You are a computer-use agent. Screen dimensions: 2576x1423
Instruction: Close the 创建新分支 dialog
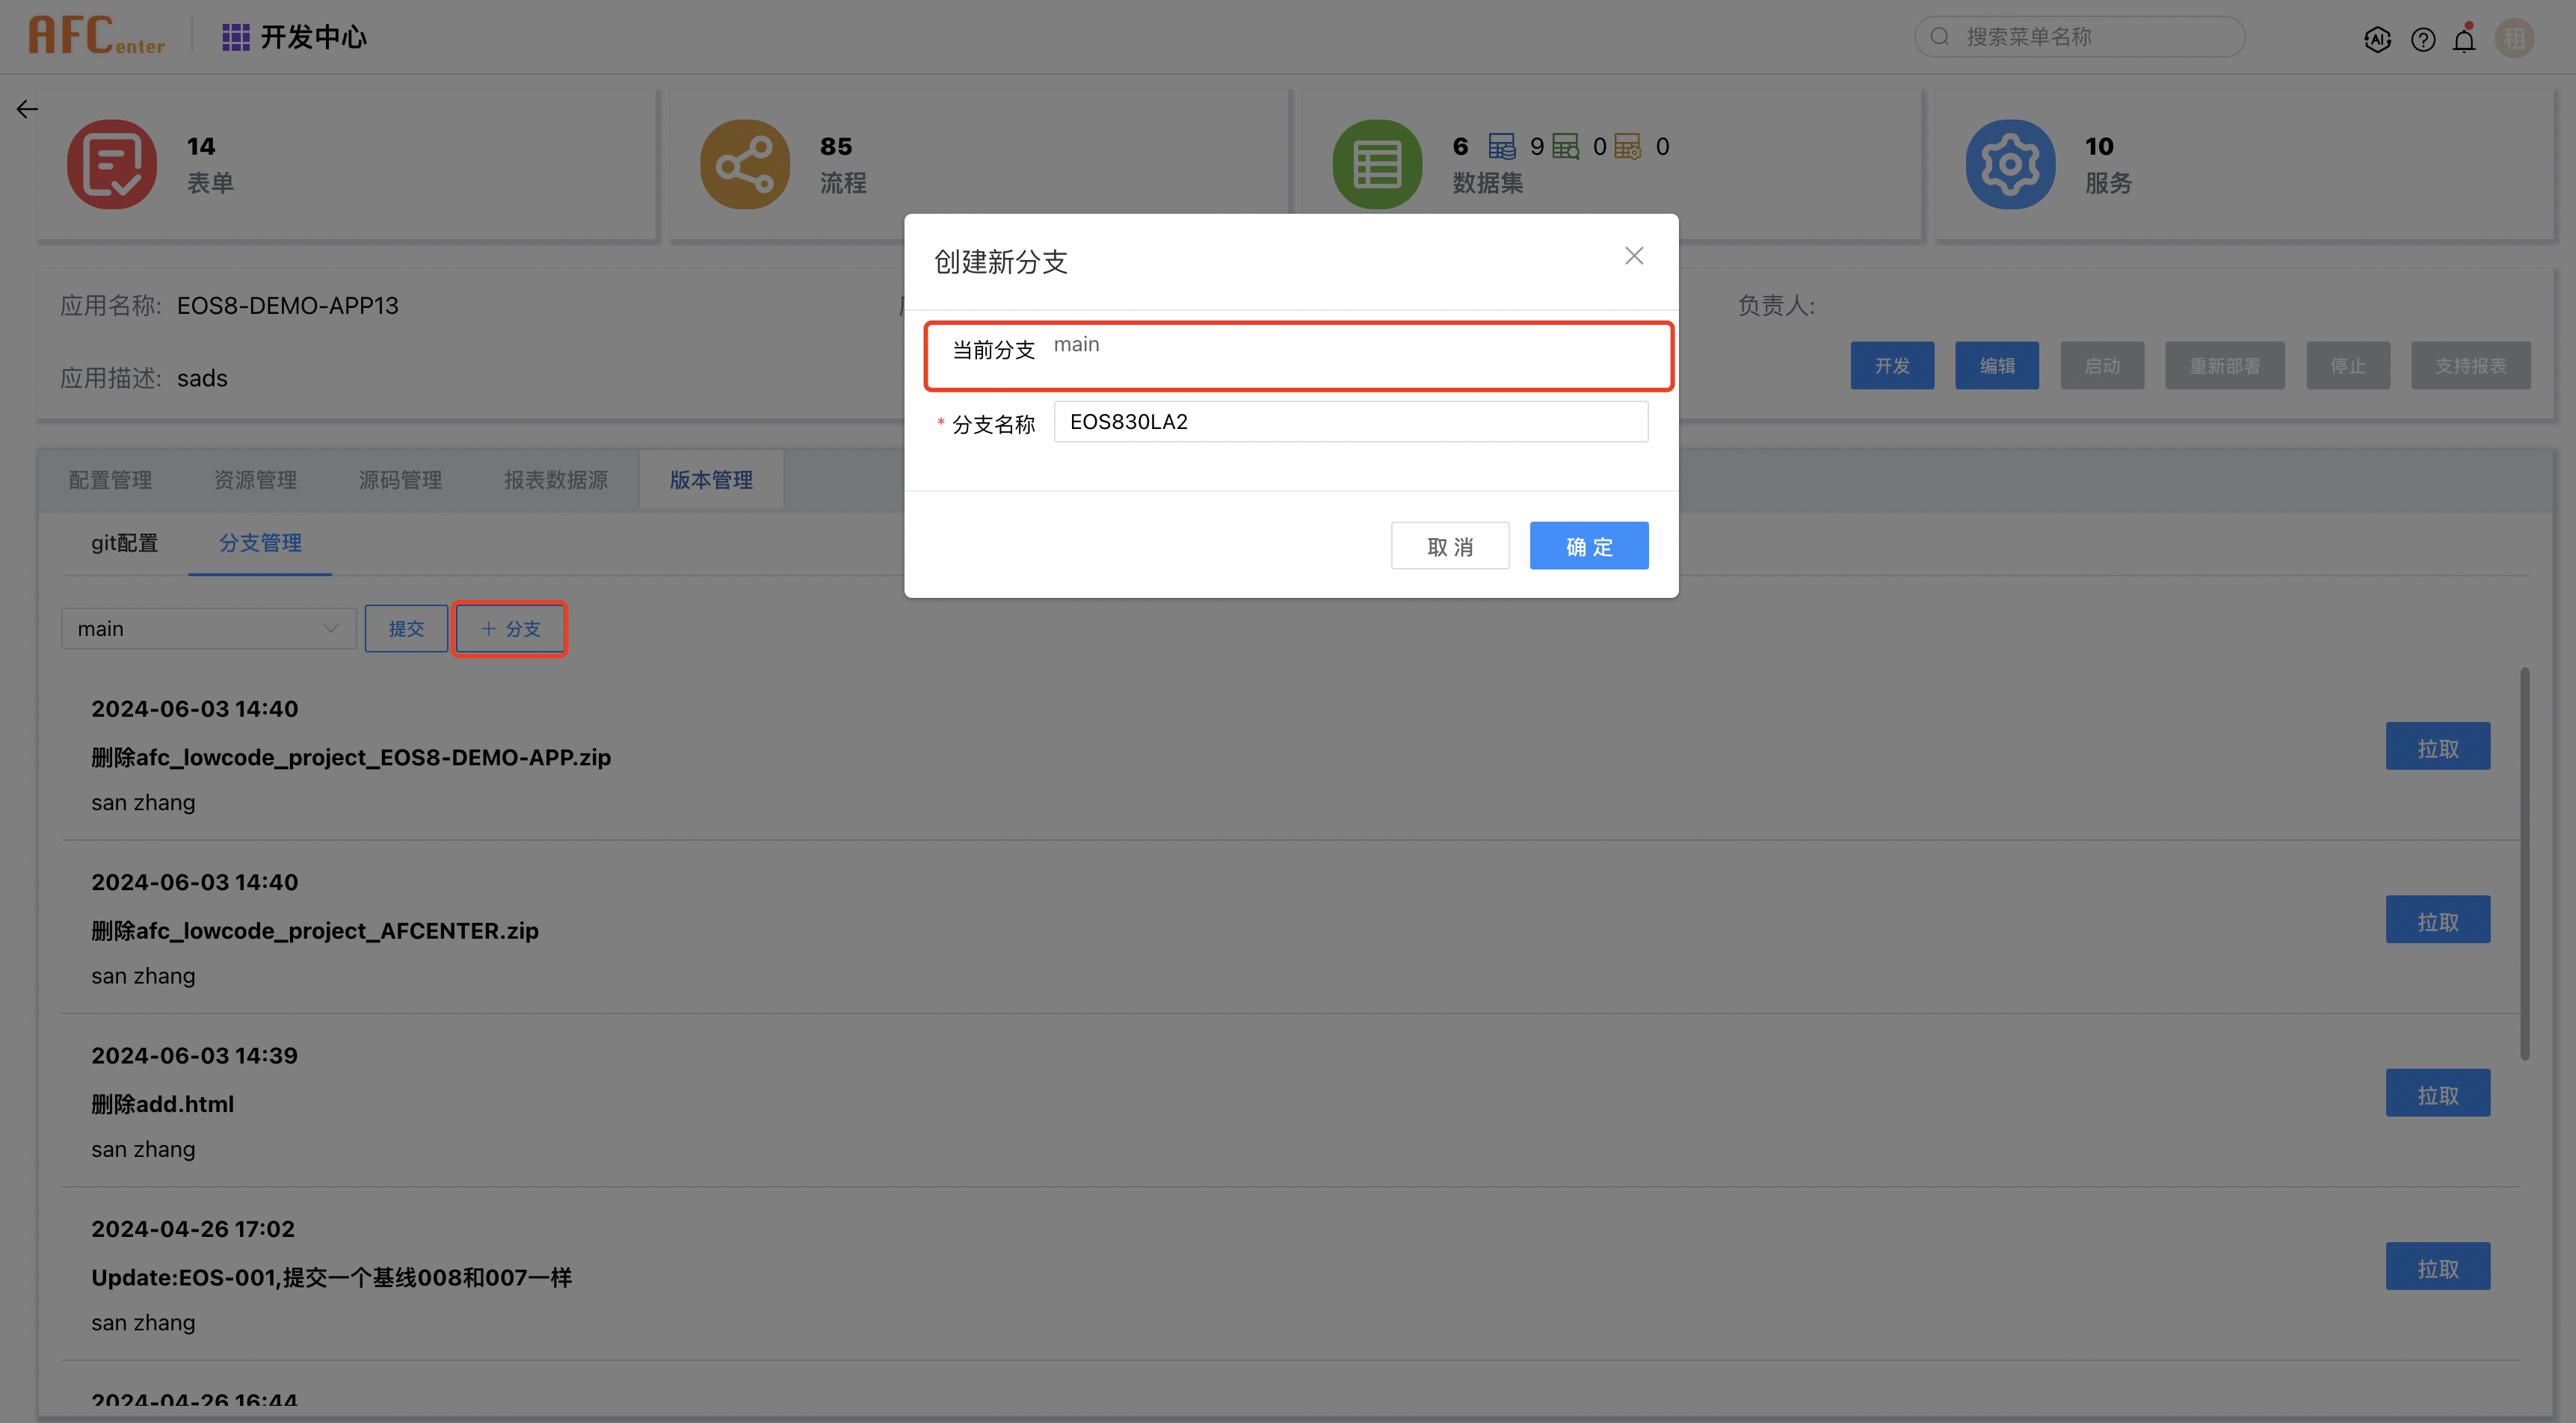click(1634, 255)
